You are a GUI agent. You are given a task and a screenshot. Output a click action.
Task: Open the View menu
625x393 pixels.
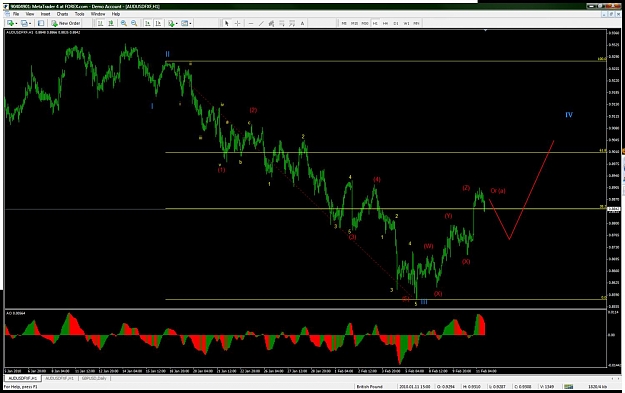coord(30,14)
